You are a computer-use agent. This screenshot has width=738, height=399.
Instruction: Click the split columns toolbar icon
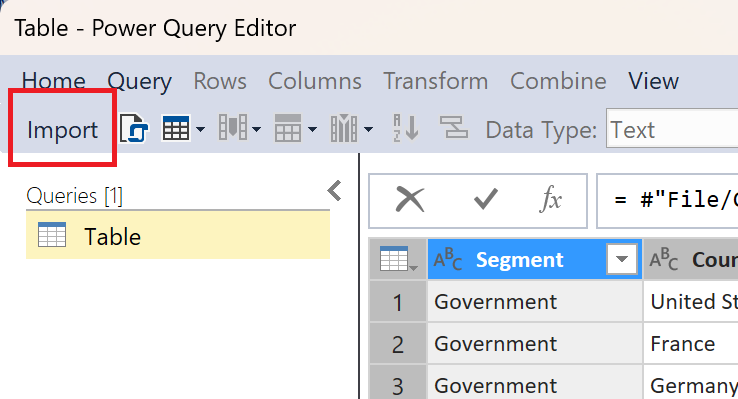tap(233, 128)
